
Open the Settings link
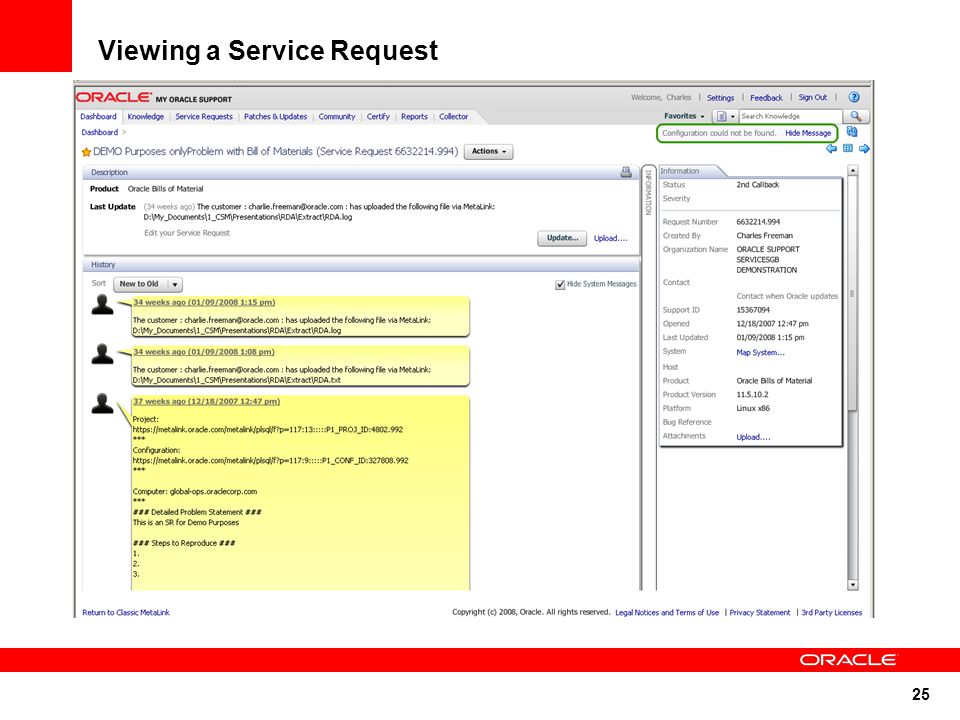[x=721, y=98]
